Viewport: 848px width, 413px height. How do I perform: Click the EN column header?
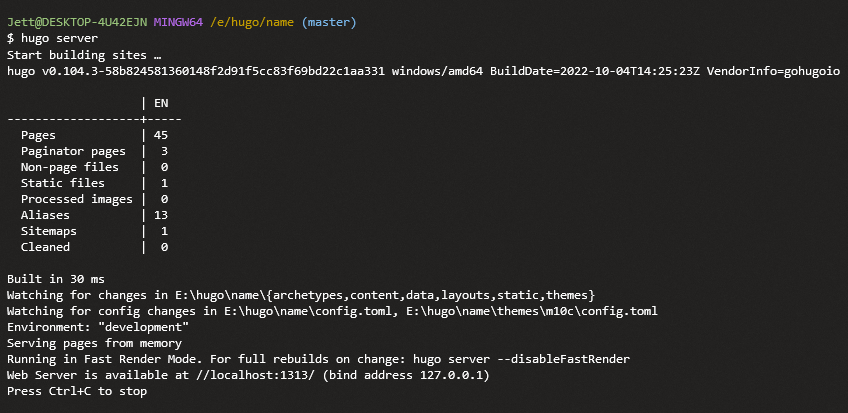161,103
